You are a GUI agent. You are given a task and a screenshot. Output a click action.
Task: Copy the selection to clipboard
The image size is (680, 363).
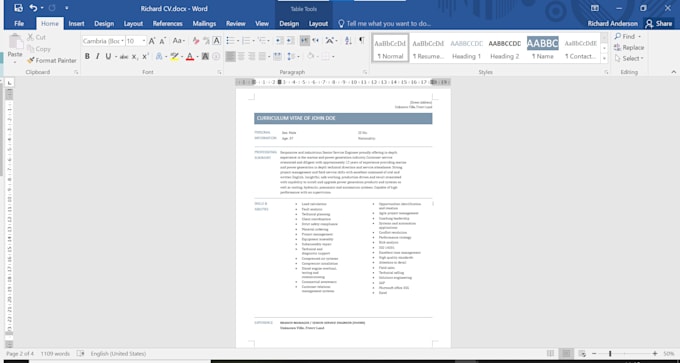tap(39, 49)
